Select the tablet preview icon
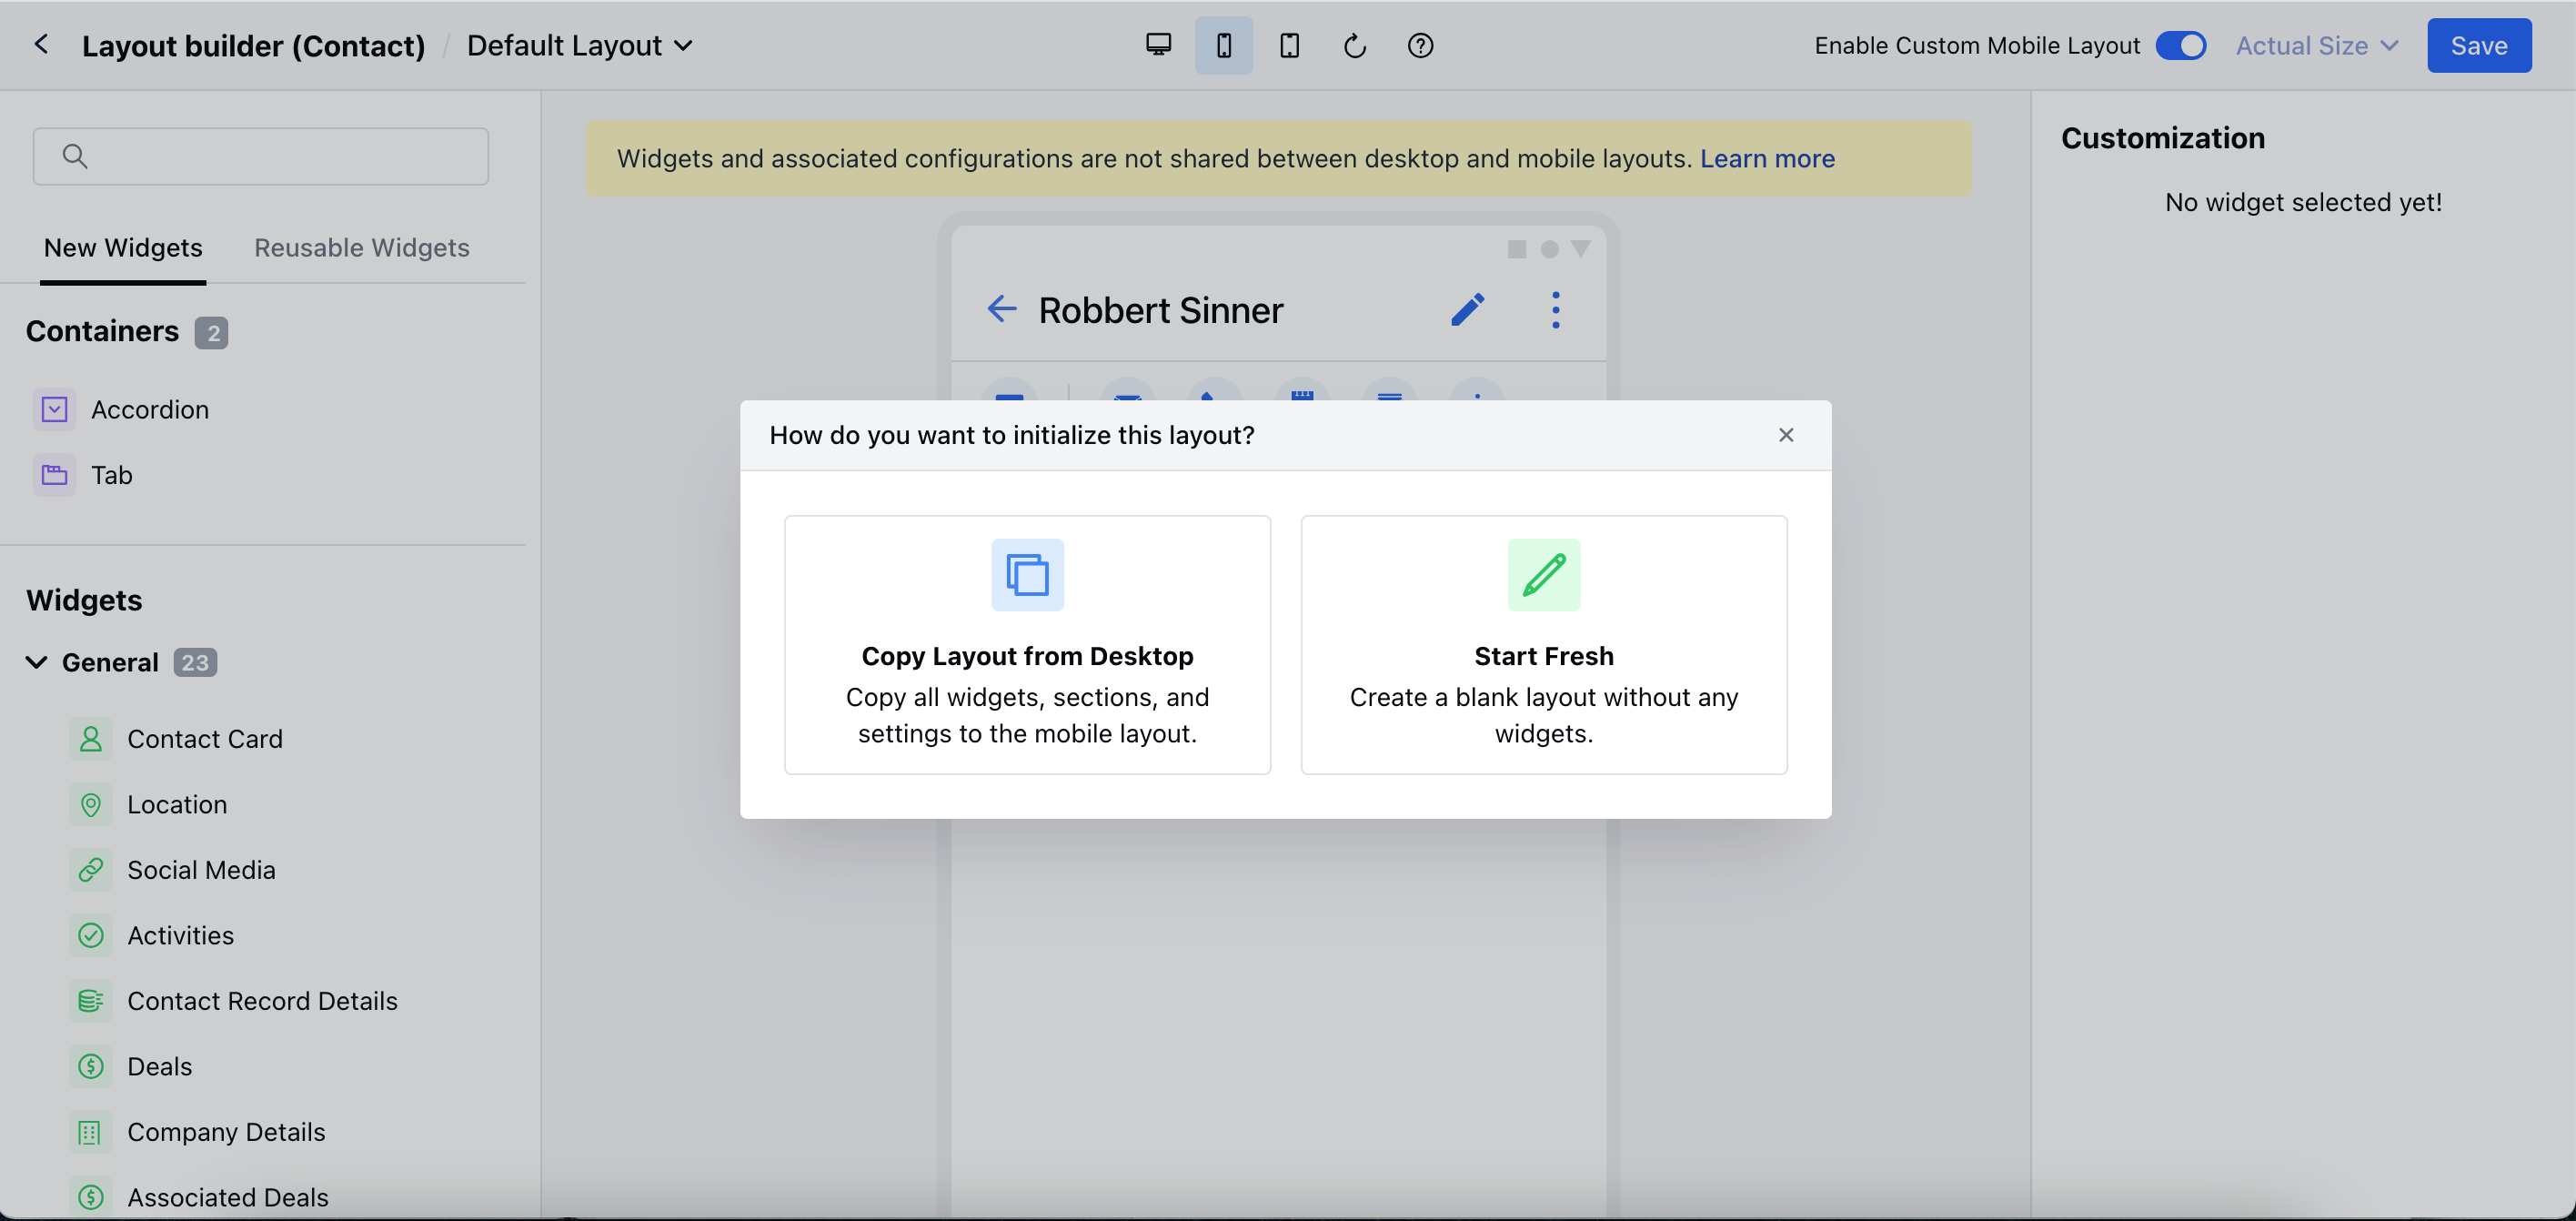 (x=1289, y=45)
